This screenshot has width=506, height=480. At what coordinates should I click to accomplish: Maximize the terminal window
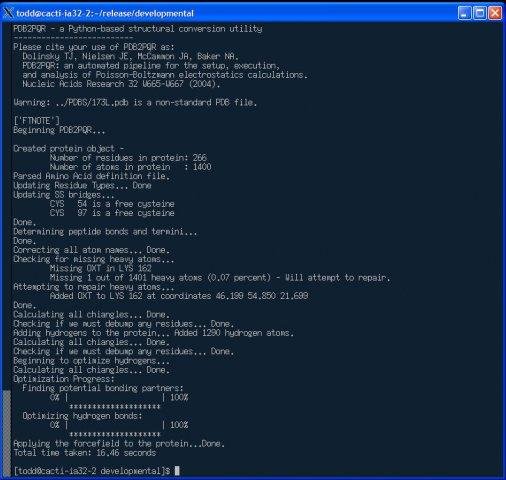click(480, 13)
